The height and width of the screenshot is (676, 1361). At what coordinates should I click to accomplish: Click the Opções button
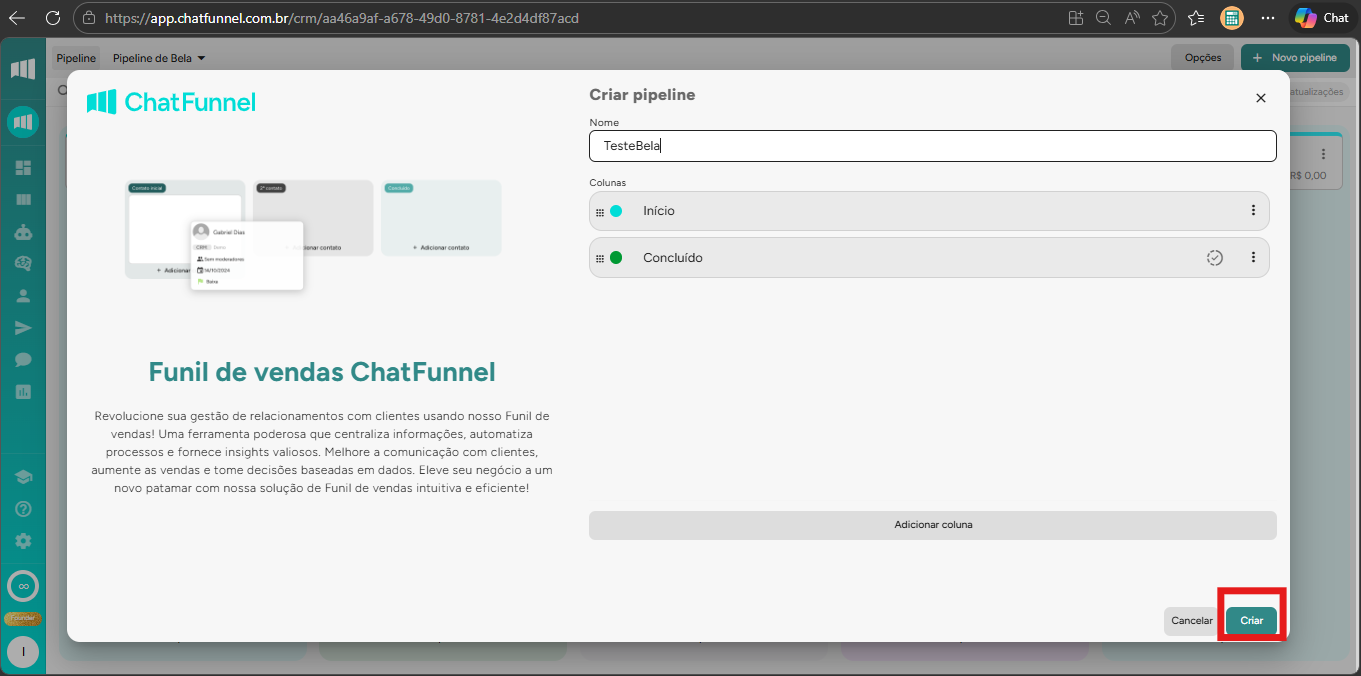point(1203,58)
